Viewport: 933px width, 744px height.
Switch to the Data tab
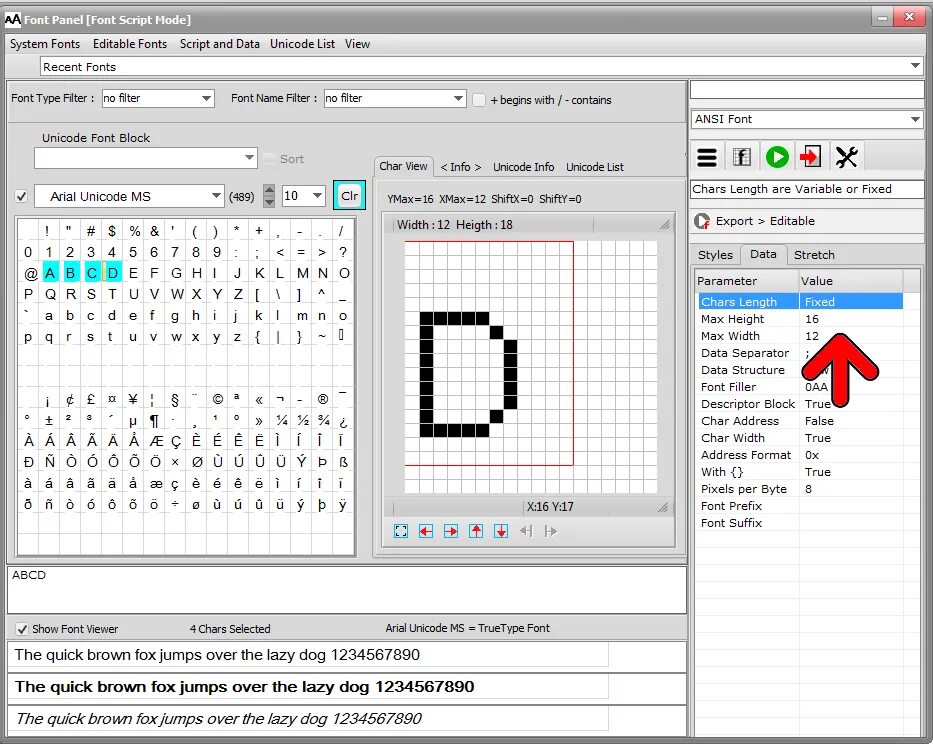763,254
